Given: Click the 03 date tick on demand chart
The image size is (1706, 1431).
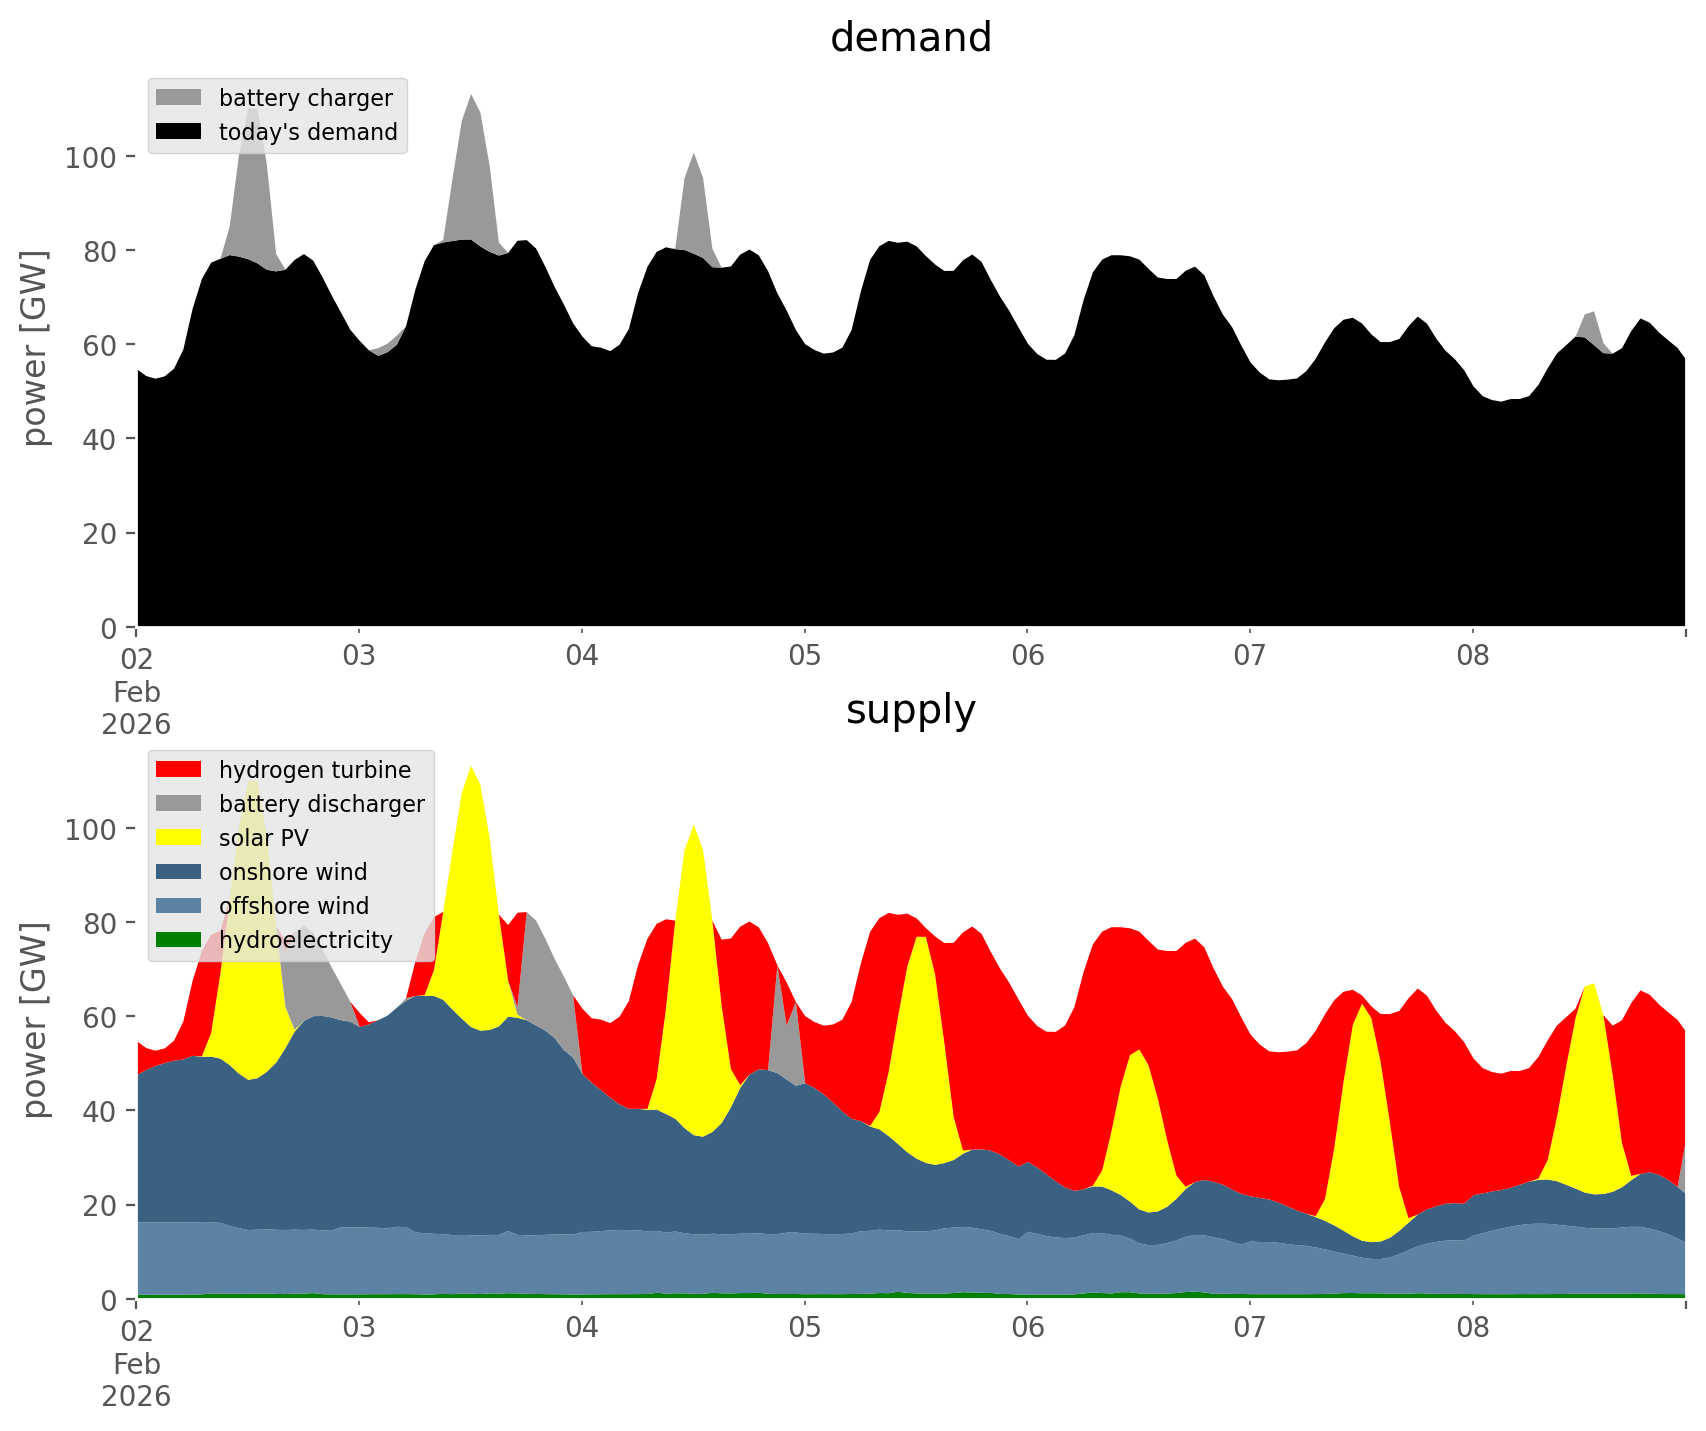Looking at the screenshot, I should (358, 657).
